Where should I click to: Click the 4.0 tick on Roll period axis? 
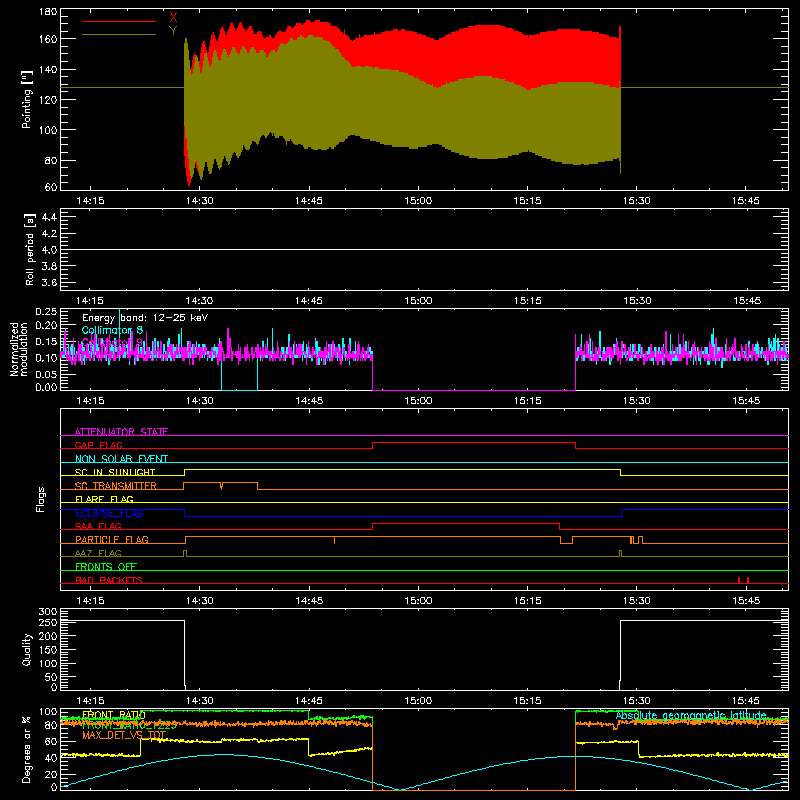coord(49,250)
